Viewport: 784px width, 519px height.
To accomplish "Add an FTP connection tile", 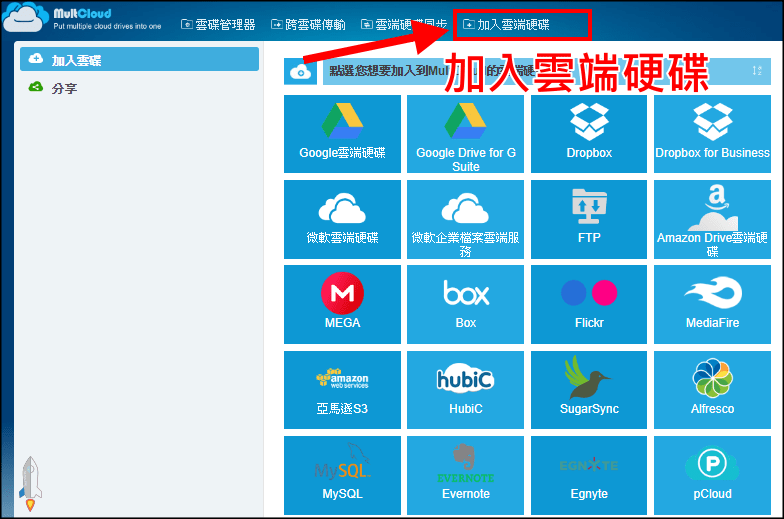I will [588, 220].
